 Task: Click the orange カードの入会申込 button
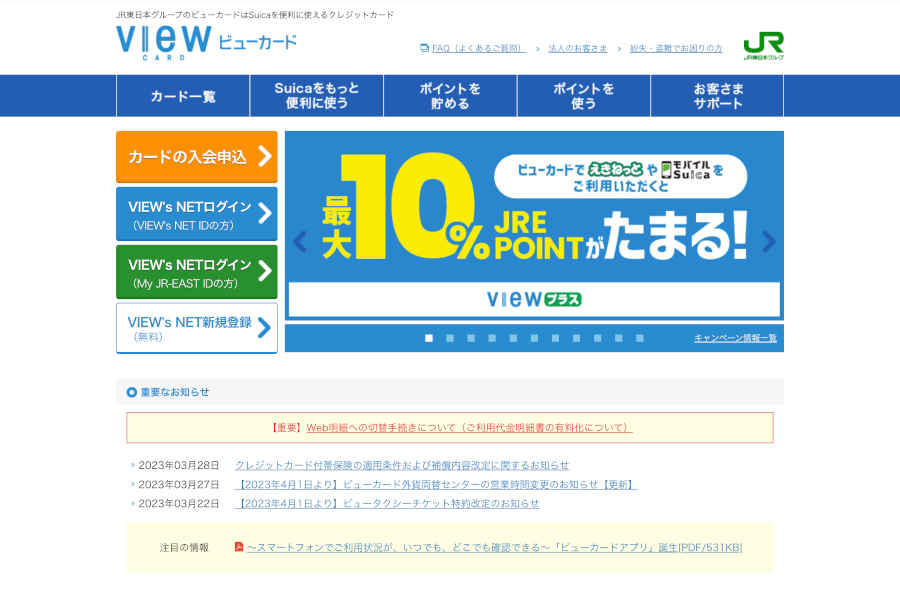click(197, 157)
